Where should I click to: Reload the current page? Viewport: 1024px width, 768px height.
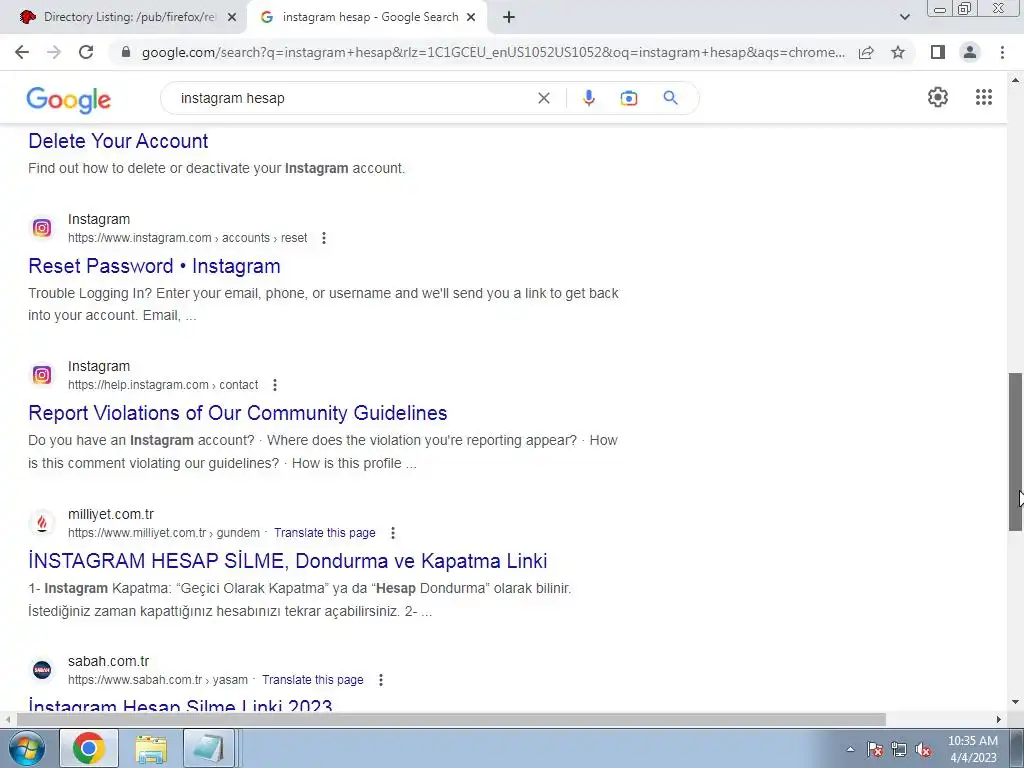click(86, 52)
